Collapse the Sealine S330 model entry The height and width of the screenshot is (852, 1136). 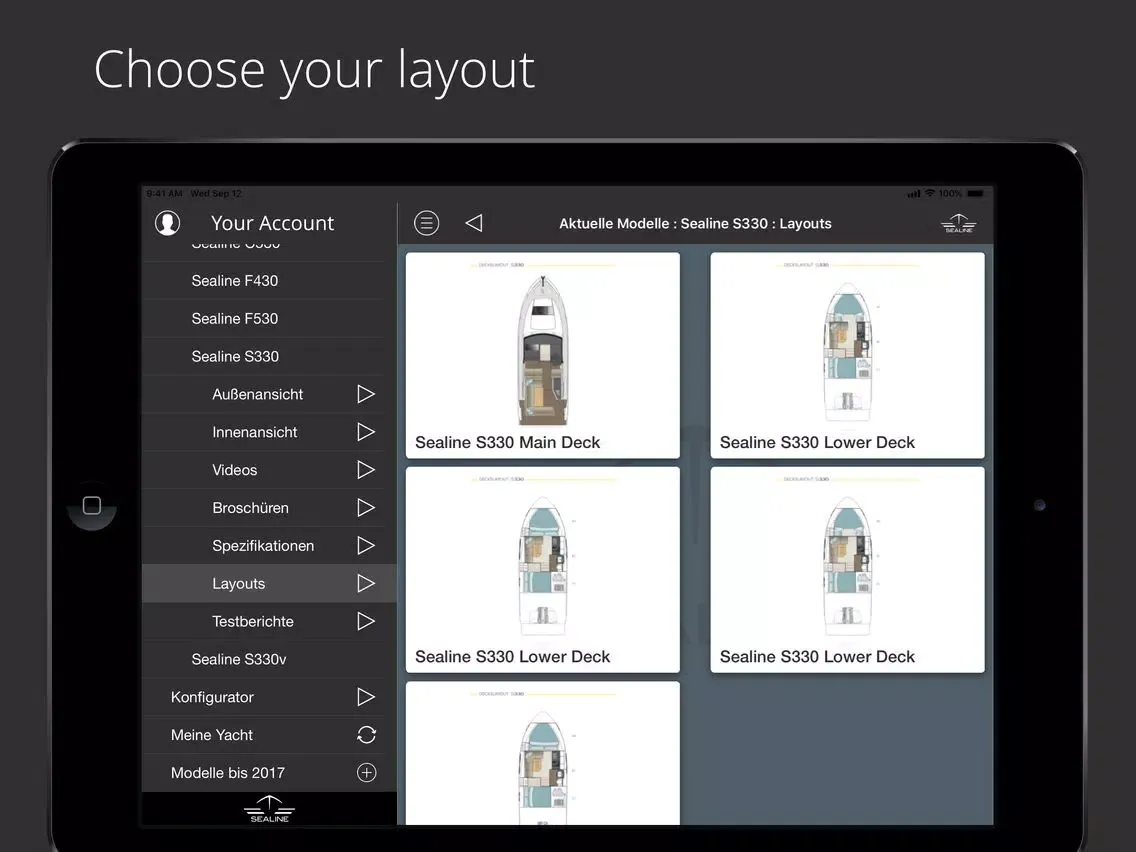[x=235, y=356]
